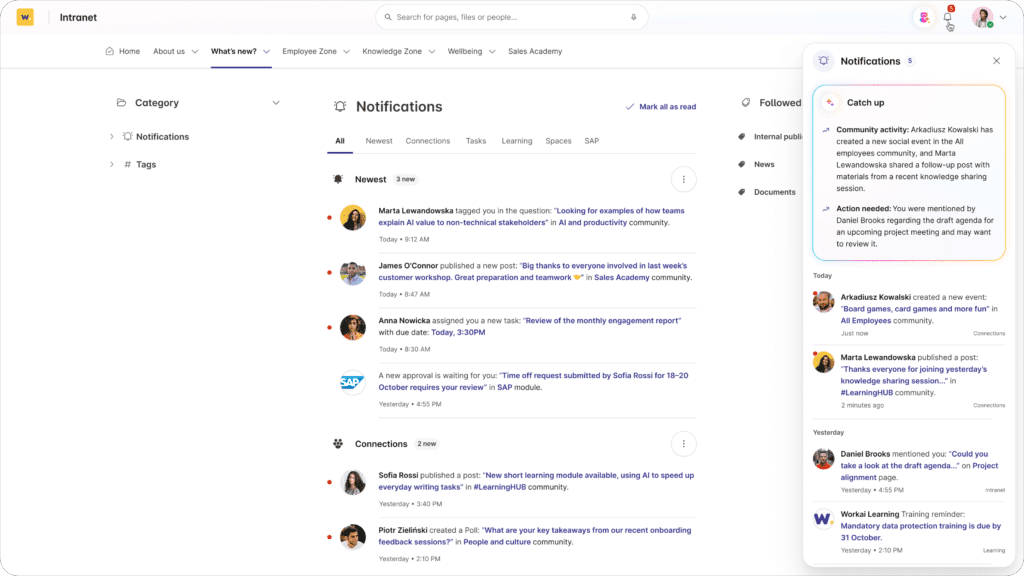Click the notification bell icon in header
The image size is (1024, 576).
tap(947, 17)
